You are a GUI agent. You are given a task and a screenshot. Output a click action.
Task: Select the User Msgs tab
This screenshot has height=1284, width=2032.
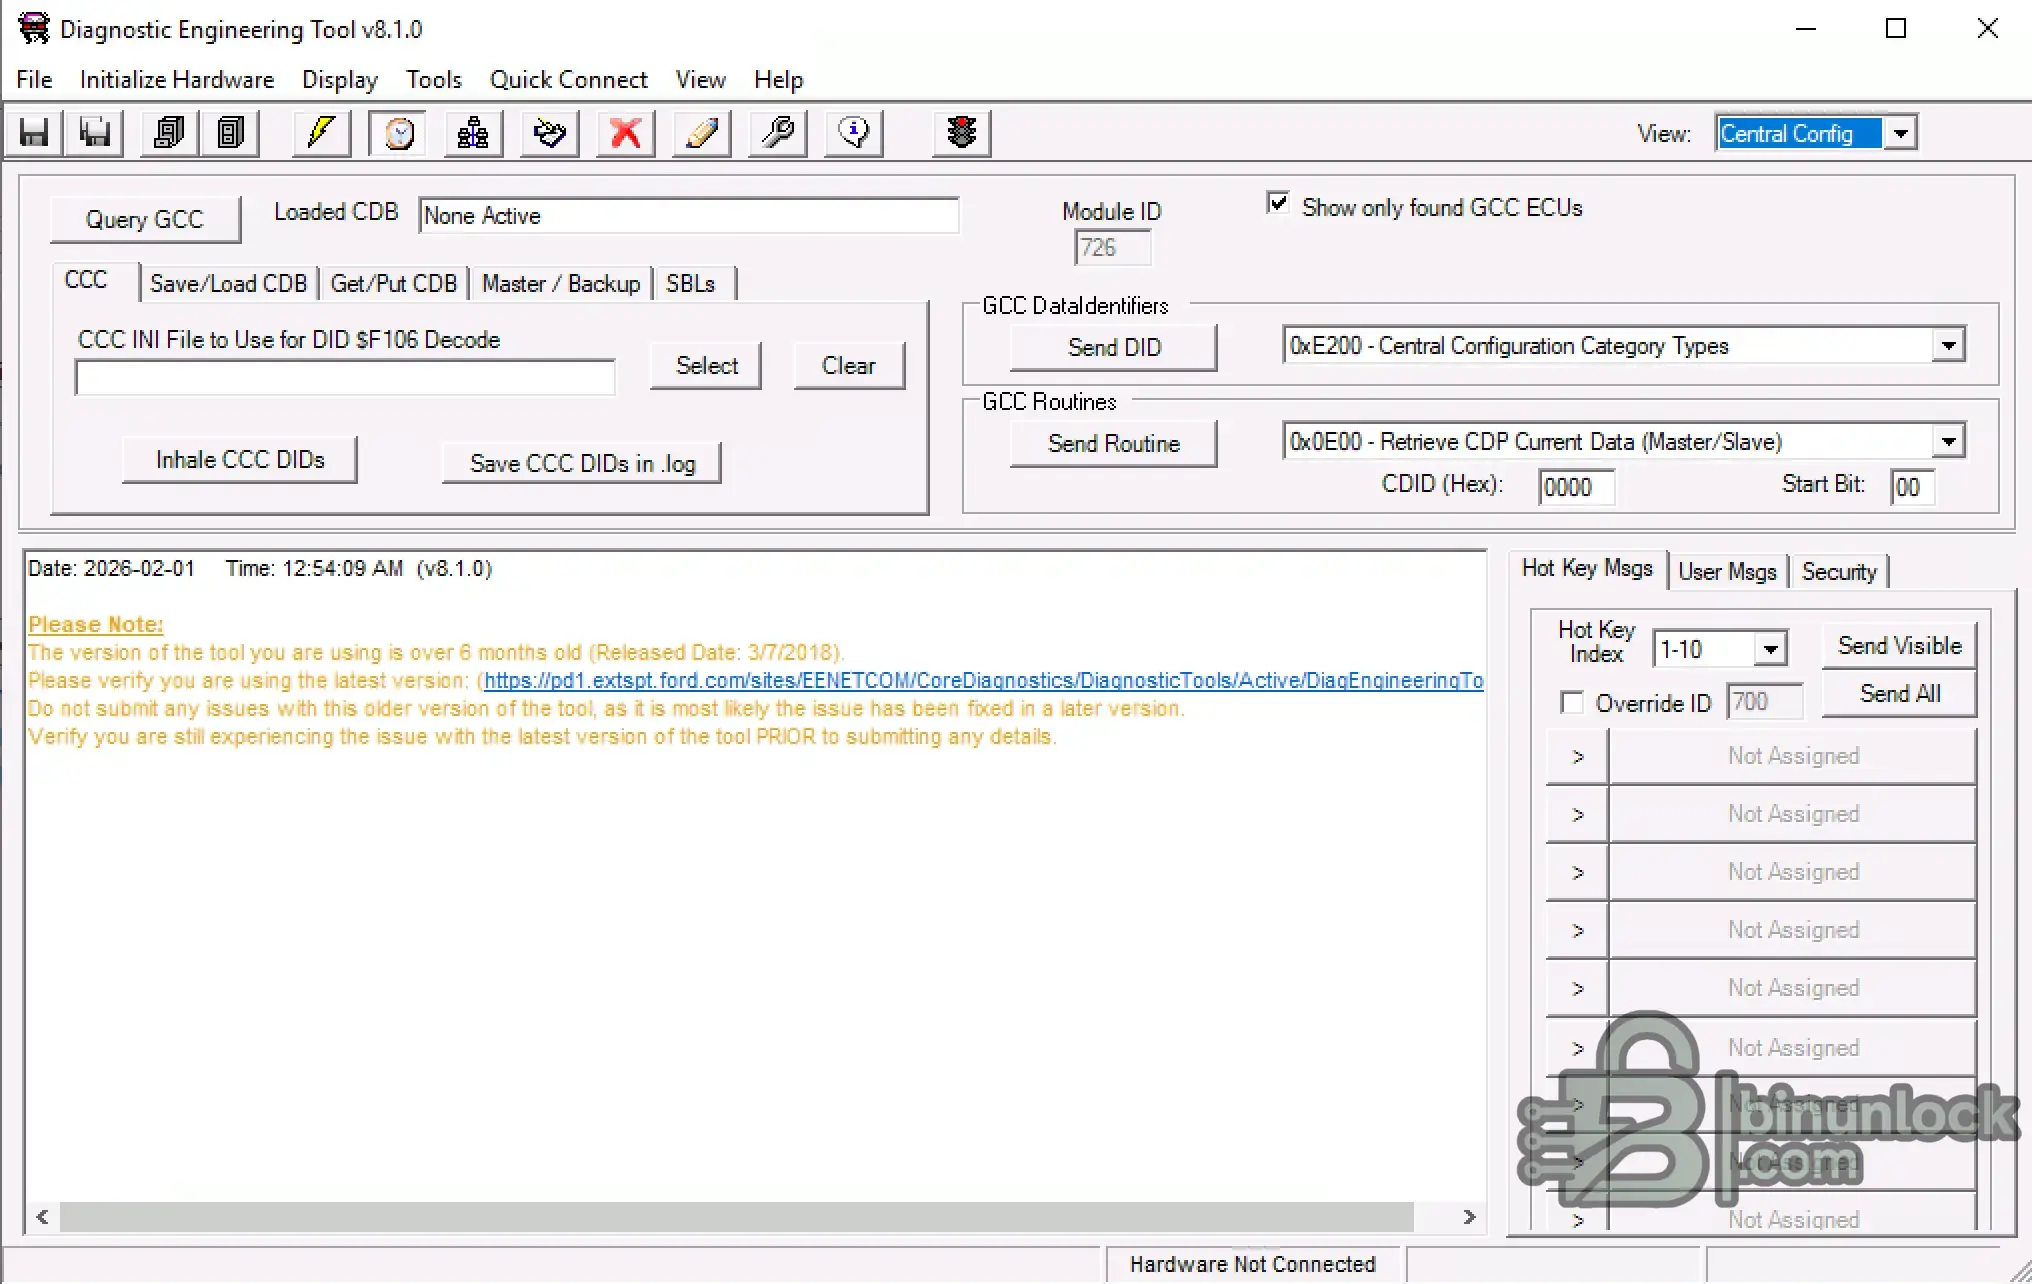click(1728, 572)
